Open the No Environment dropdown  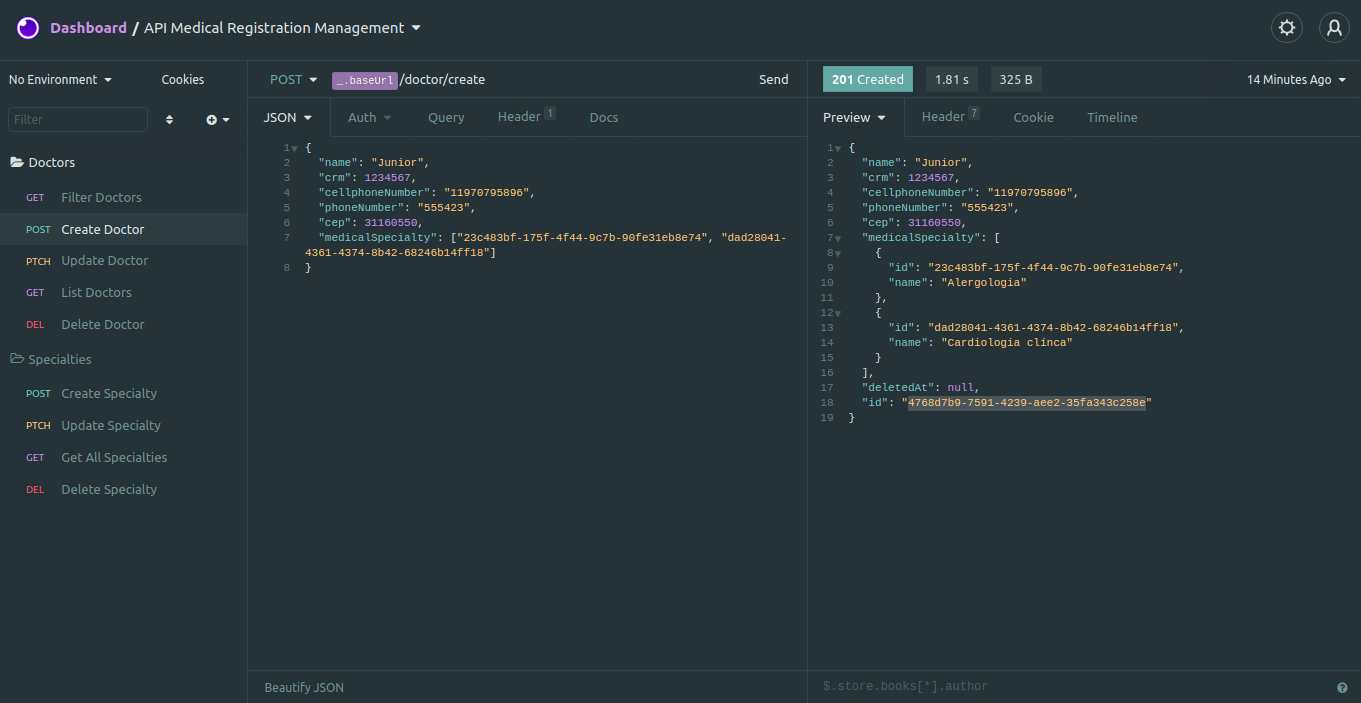(x=60, y=80)
